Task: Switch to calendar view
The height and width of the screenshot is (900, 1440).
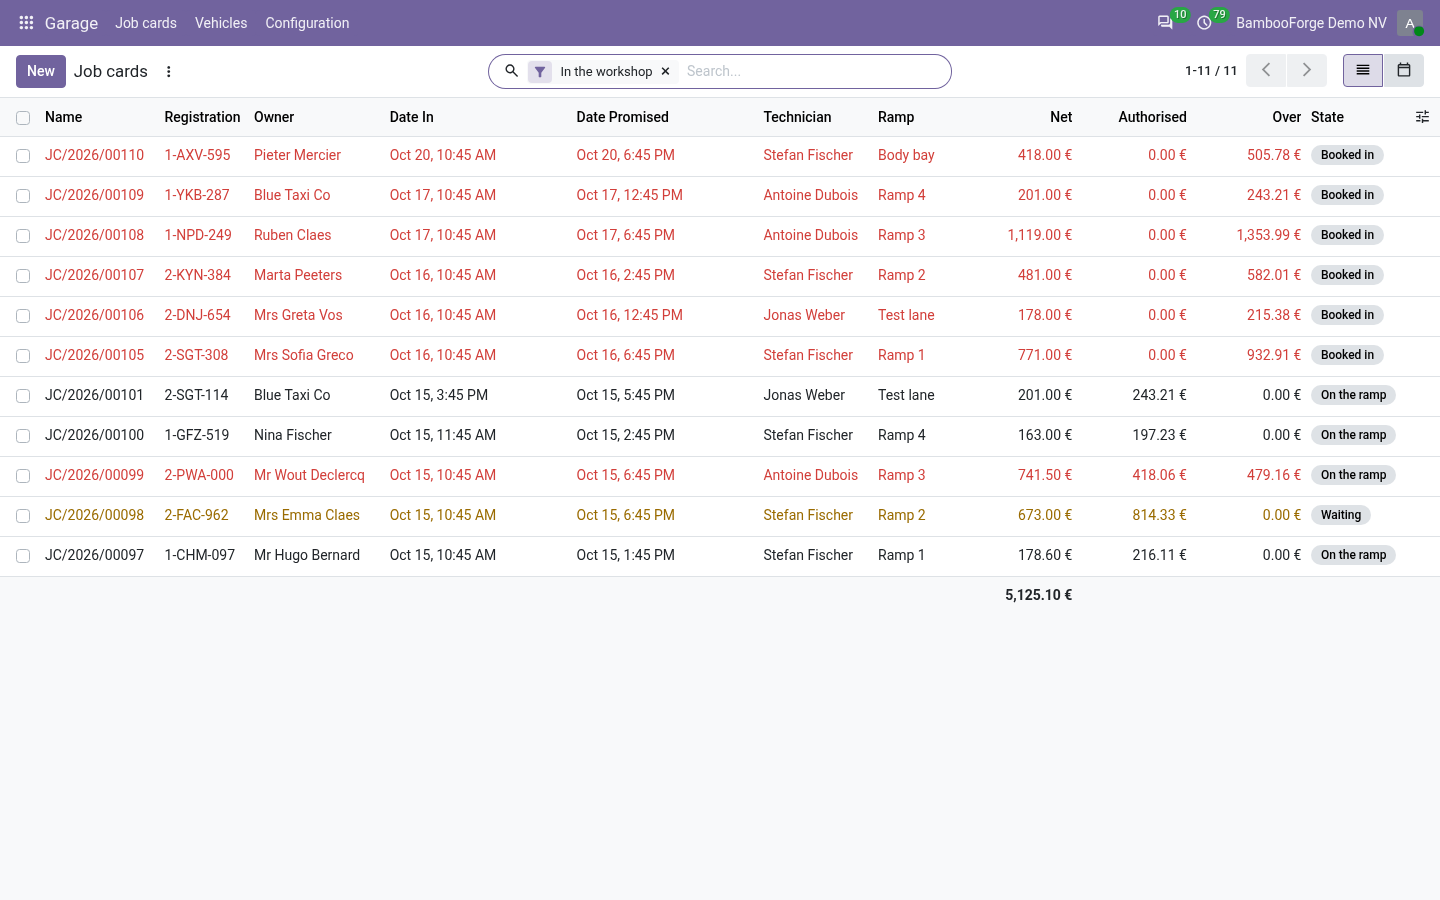Action: (1404, 71)
